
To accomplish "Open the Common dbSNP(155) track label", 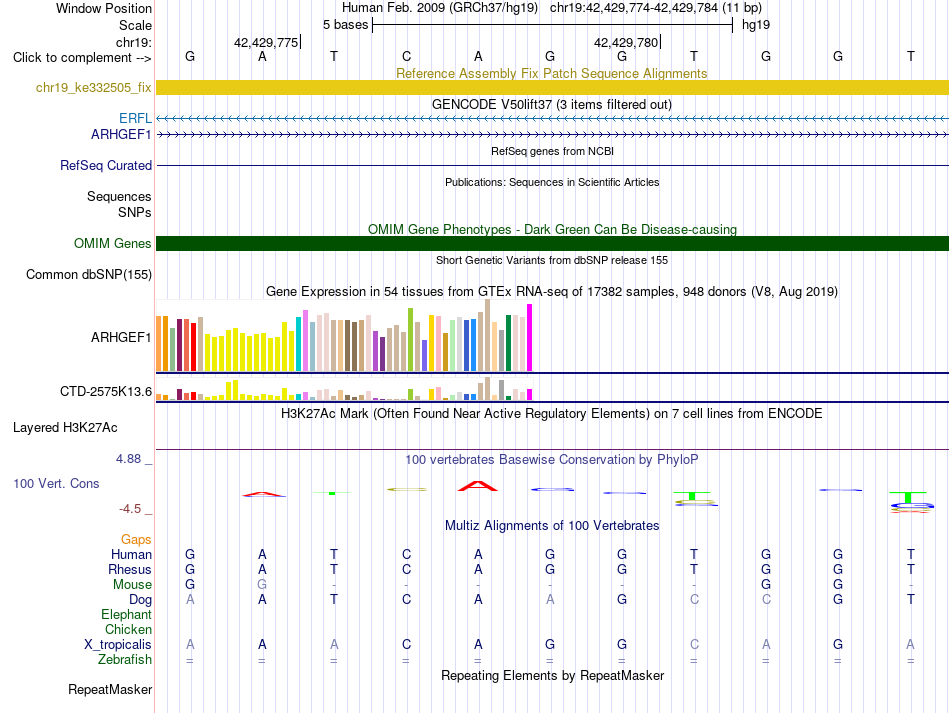I will pyautogui.click(x=88, y=274).
